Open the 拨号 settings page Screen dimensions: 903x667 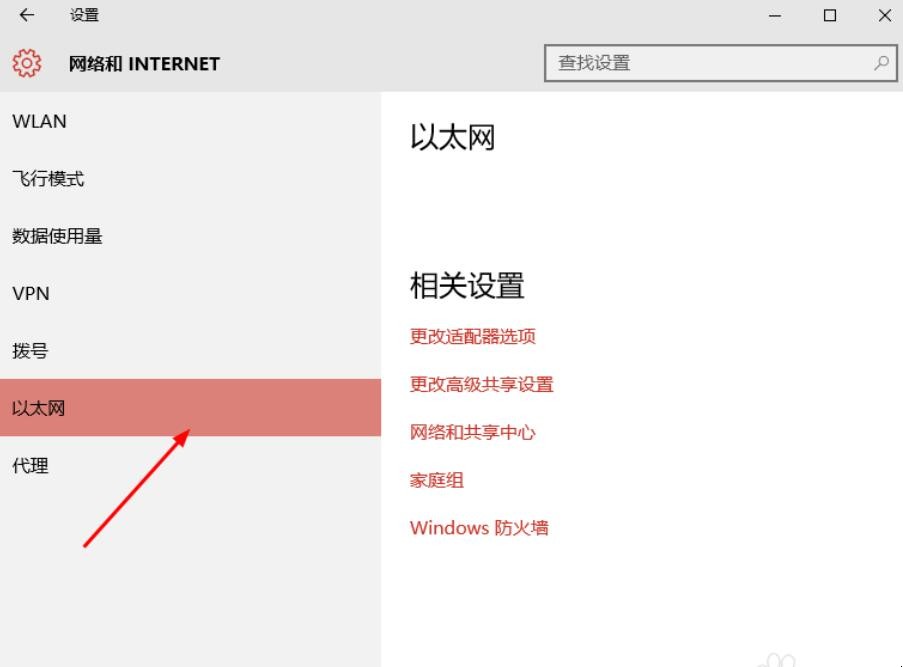point(30,351)
